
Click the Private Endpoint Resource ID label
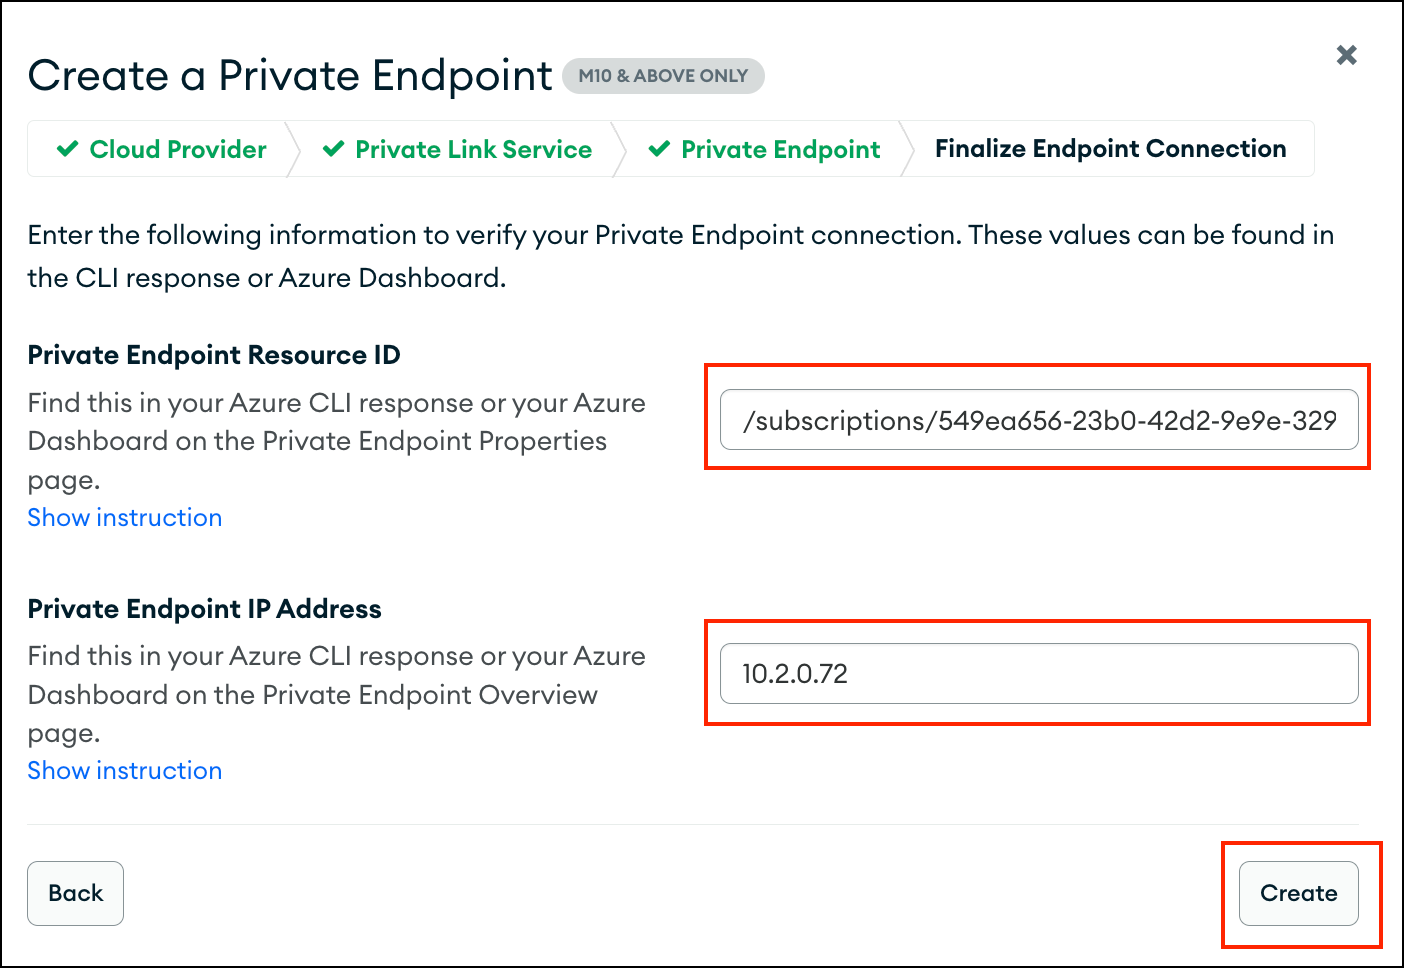click(x=214, y=355)
